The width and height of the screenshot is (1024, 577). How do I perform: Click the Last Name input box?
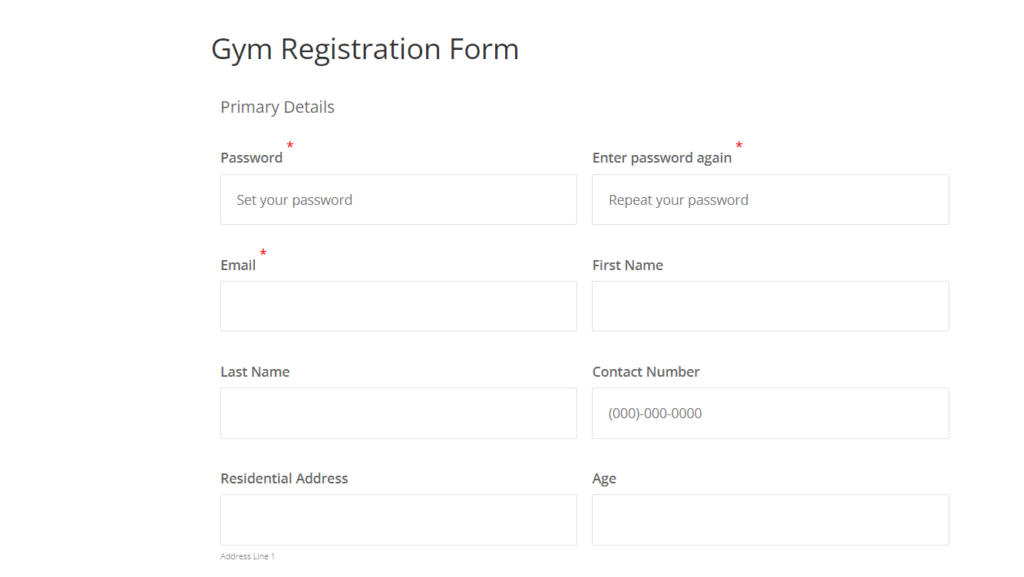pyautogui.click(x=398, y=413)
